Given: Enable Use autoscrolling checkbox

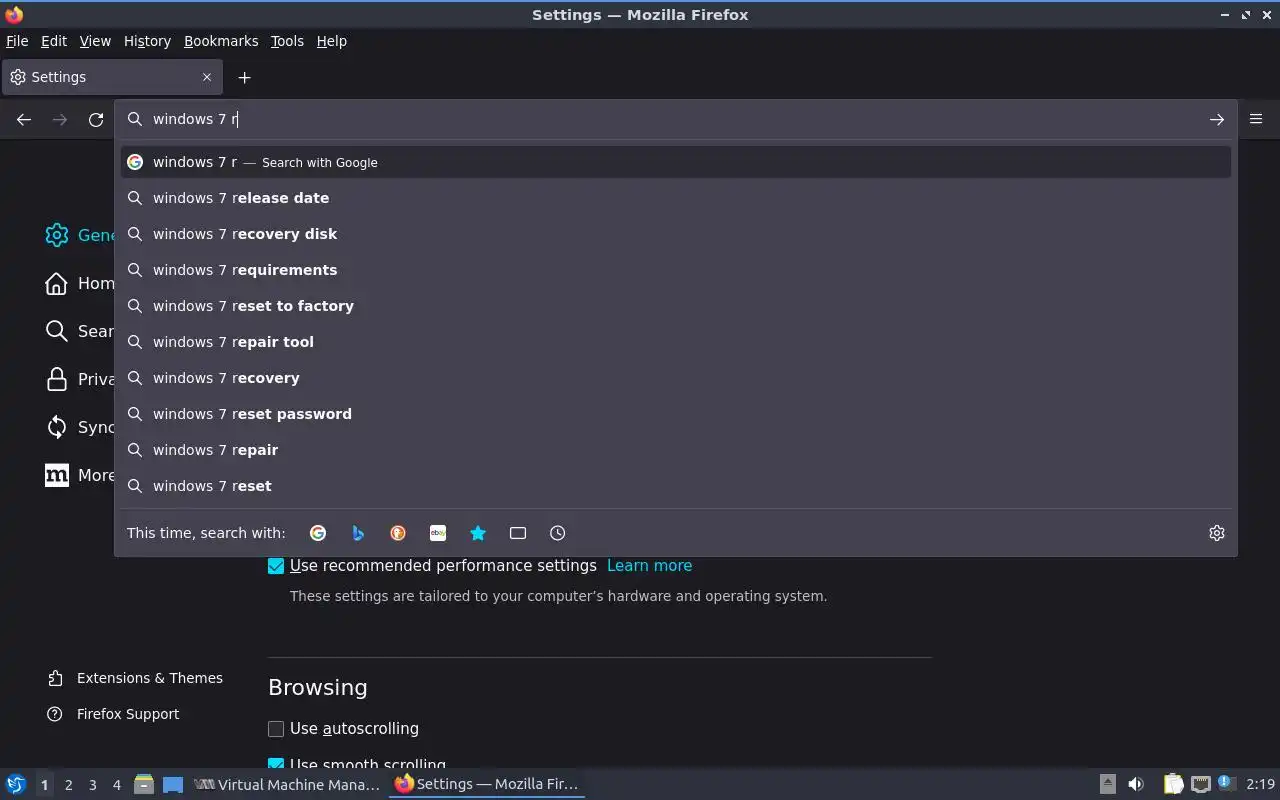Looking at the screenshot, I should [x=276, y=729].
